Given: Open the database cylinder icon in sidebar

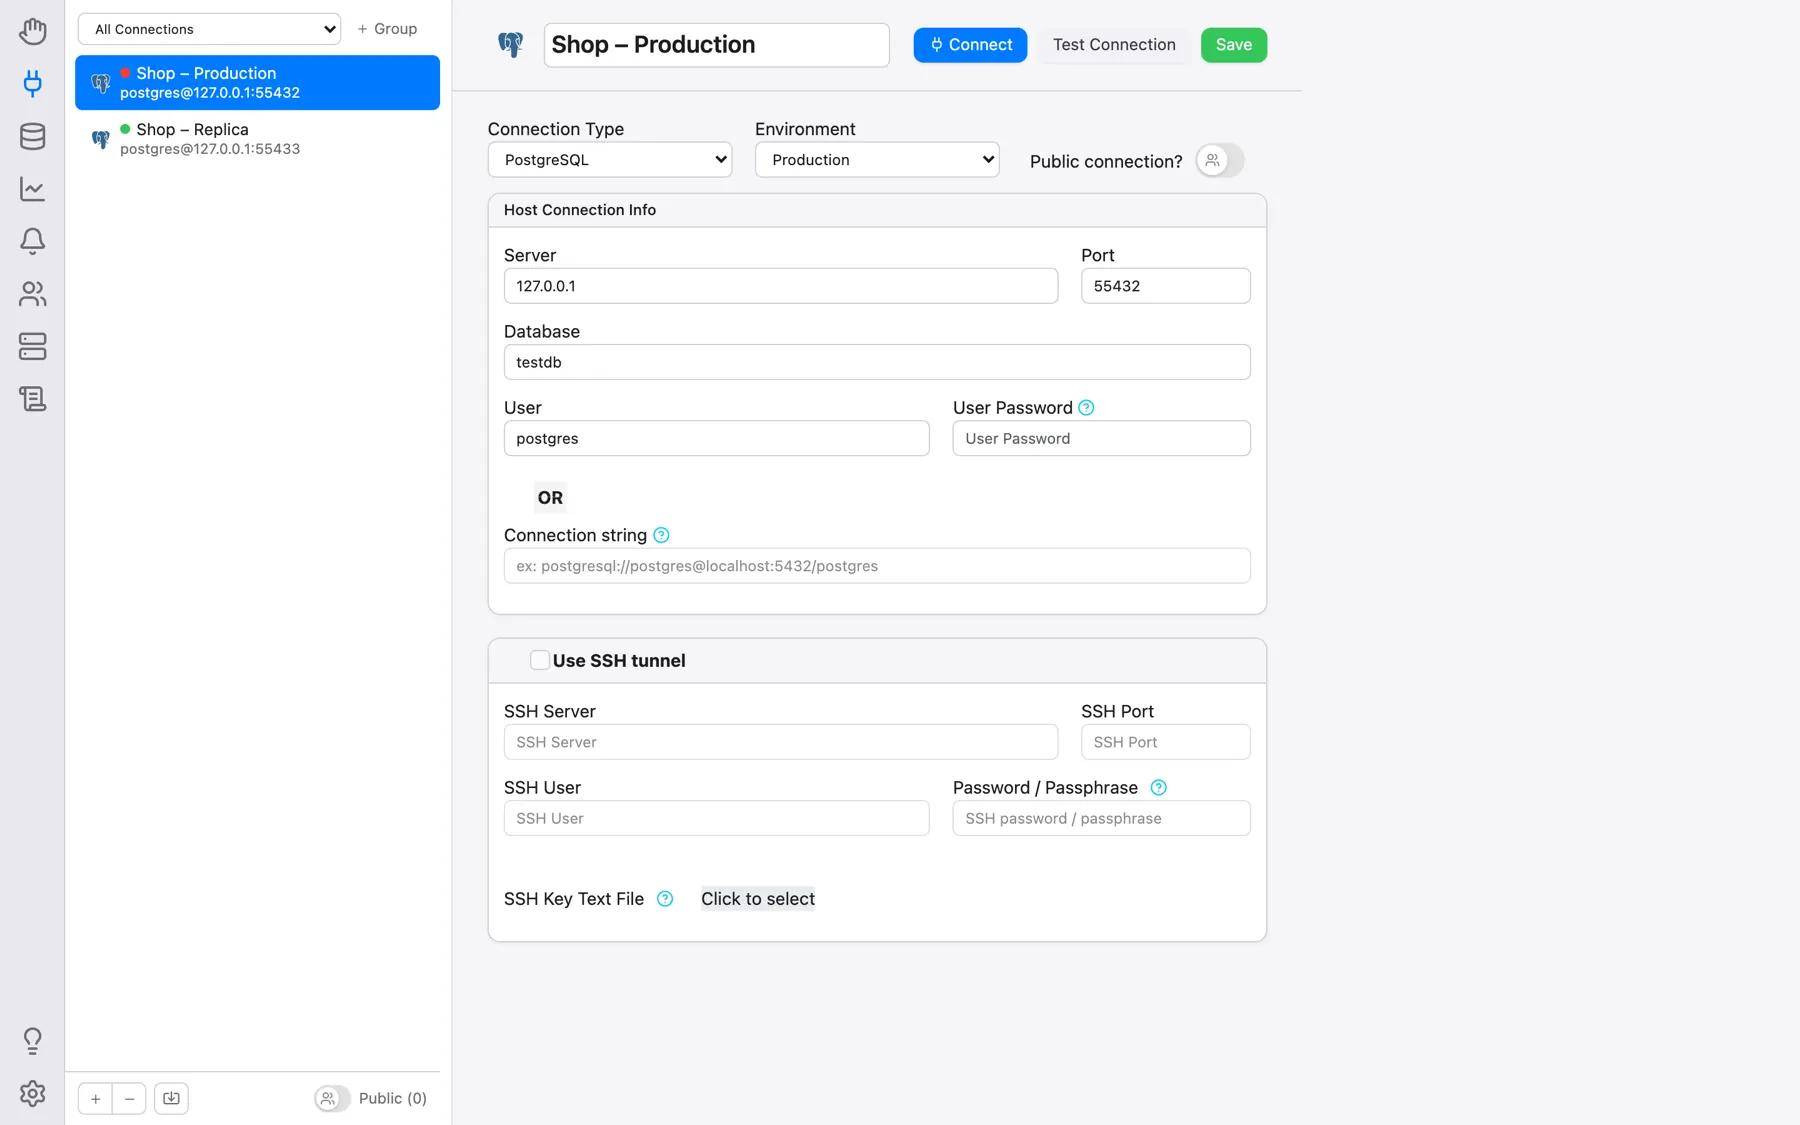Looking at the screenshot, I should tap(32, 136).
